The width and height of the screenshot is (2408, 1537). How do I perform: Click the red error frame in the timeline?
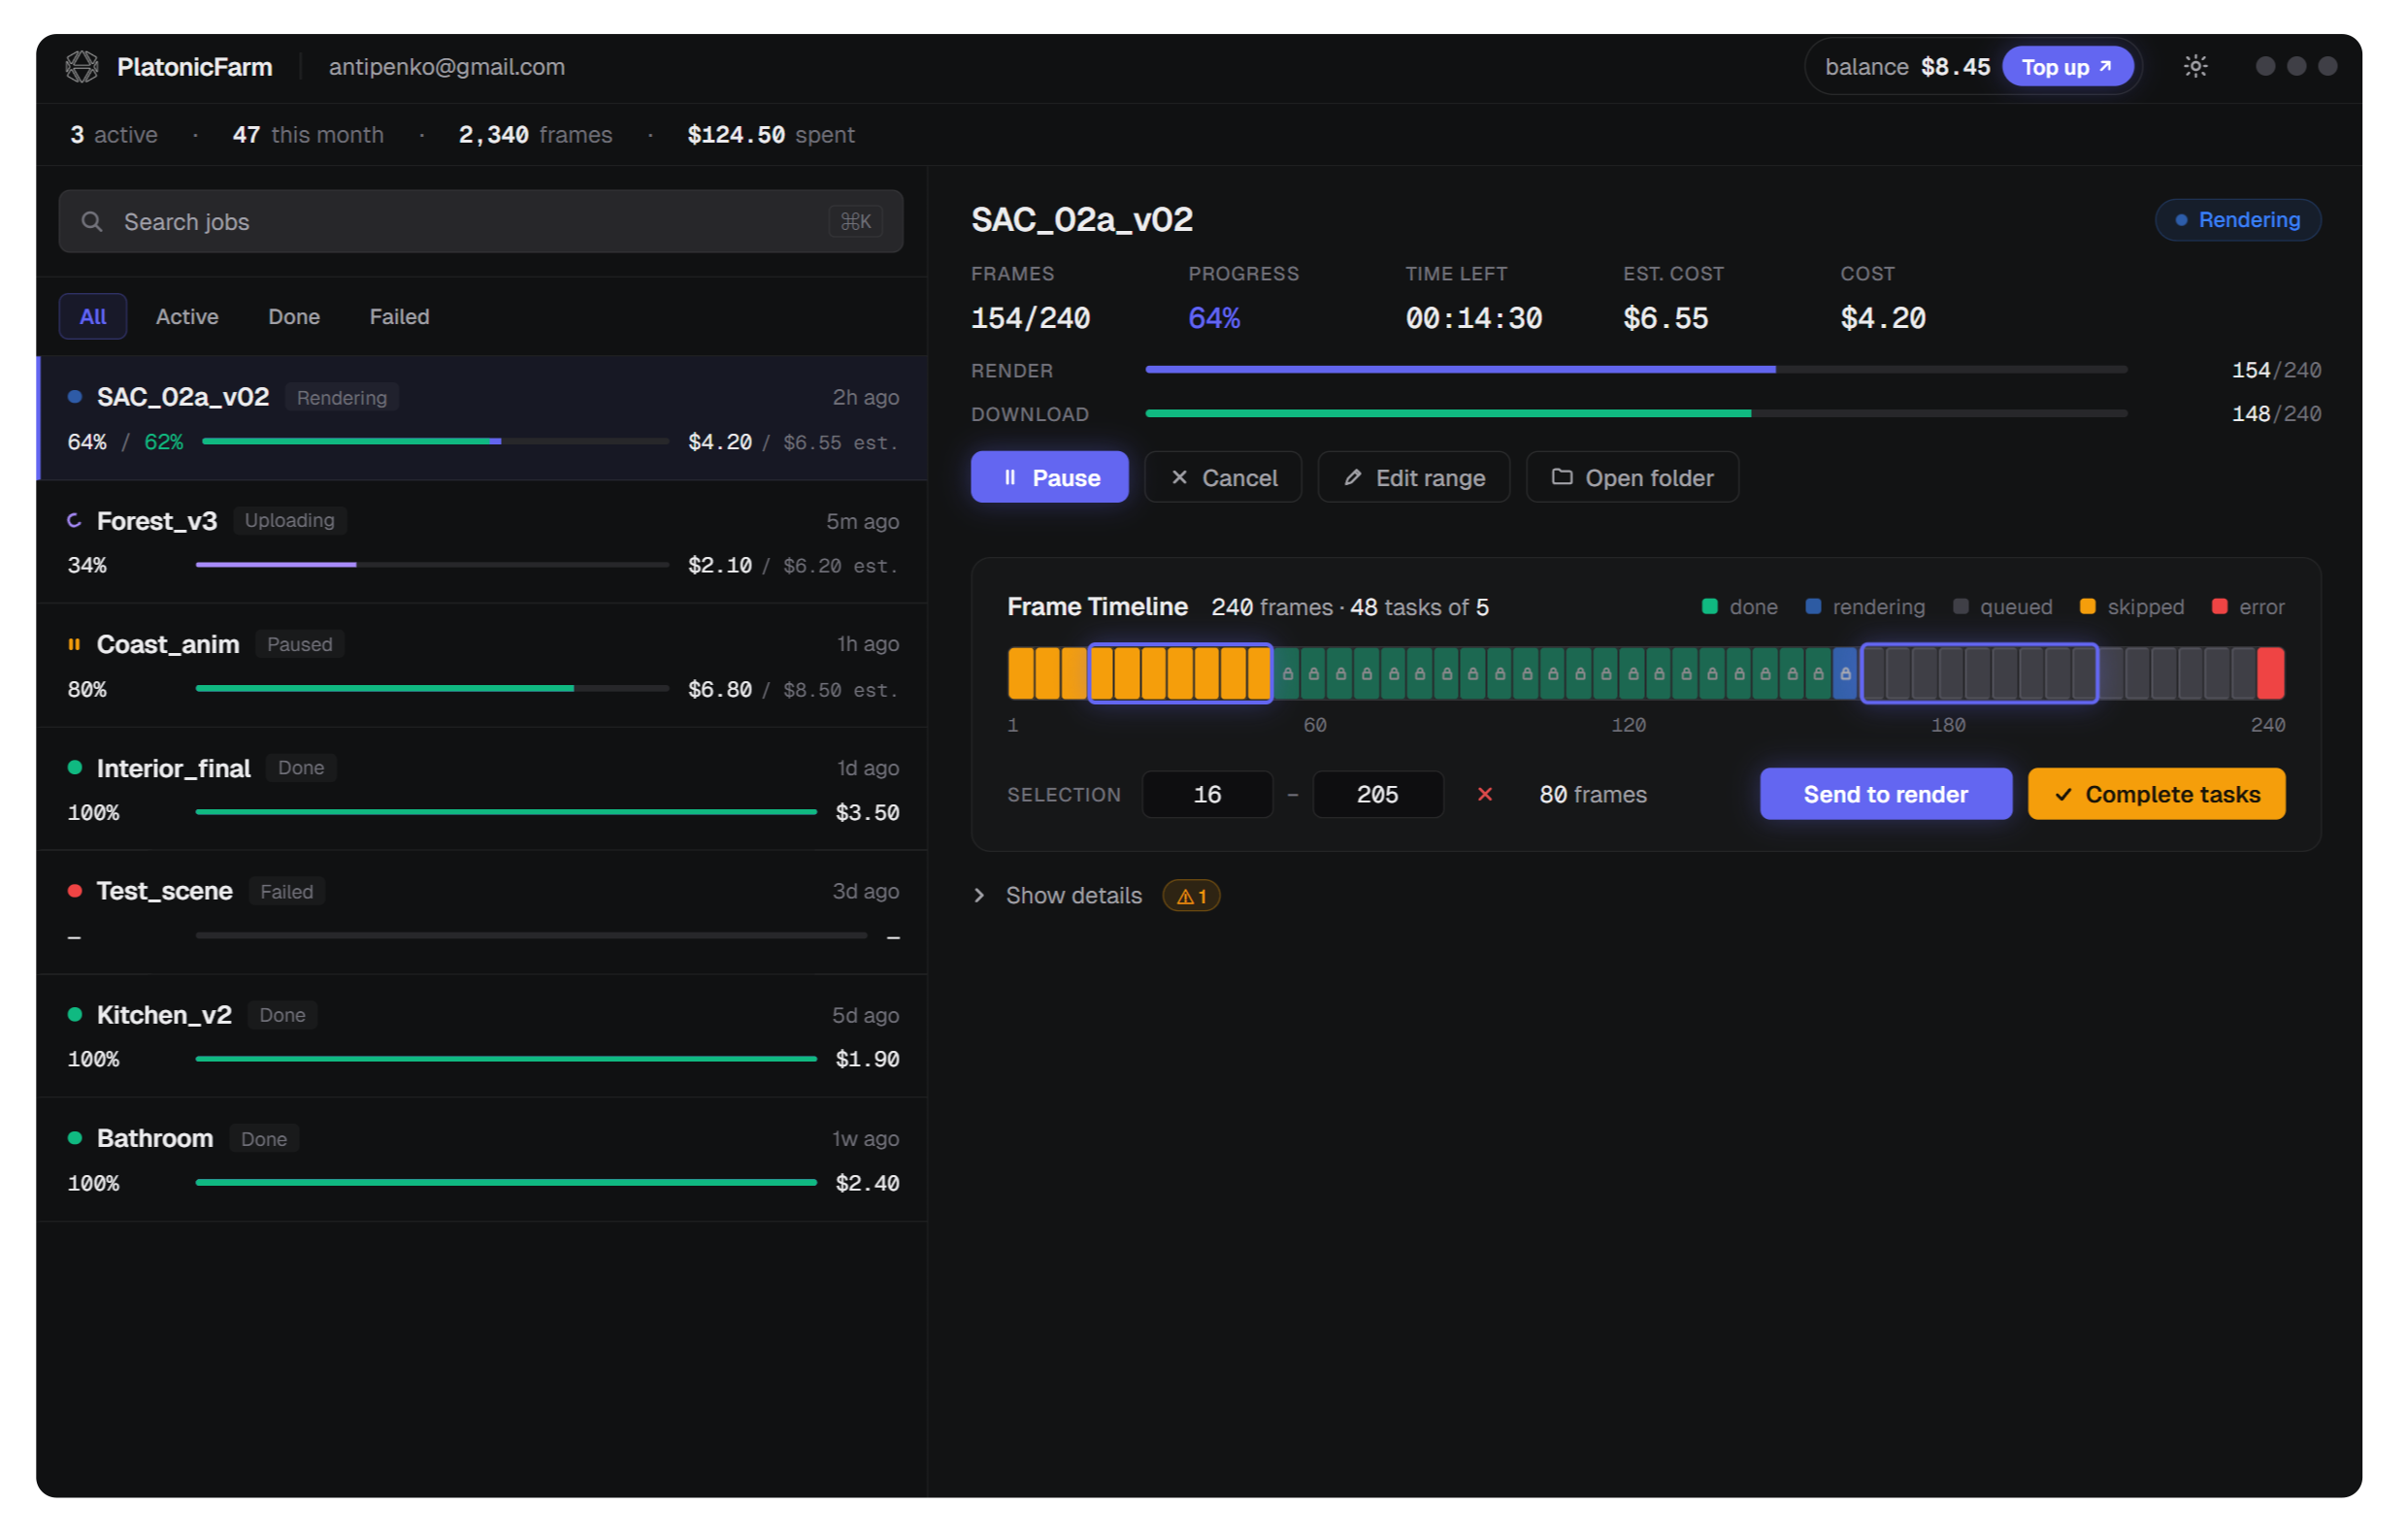2271,673
